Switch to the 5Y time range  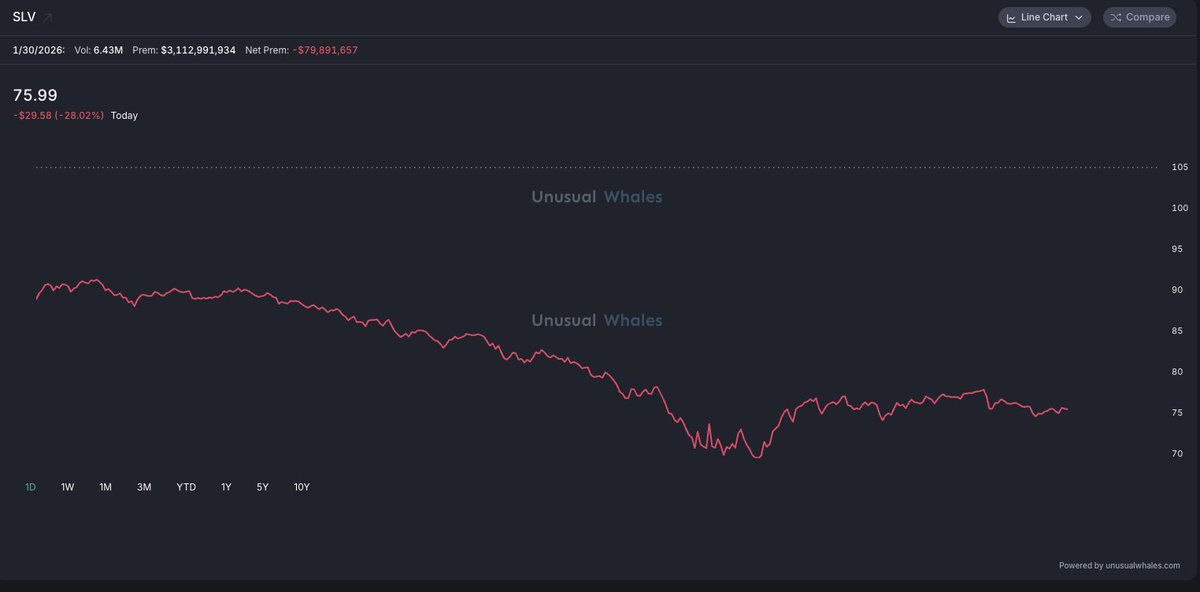click(x=262, y=487)
